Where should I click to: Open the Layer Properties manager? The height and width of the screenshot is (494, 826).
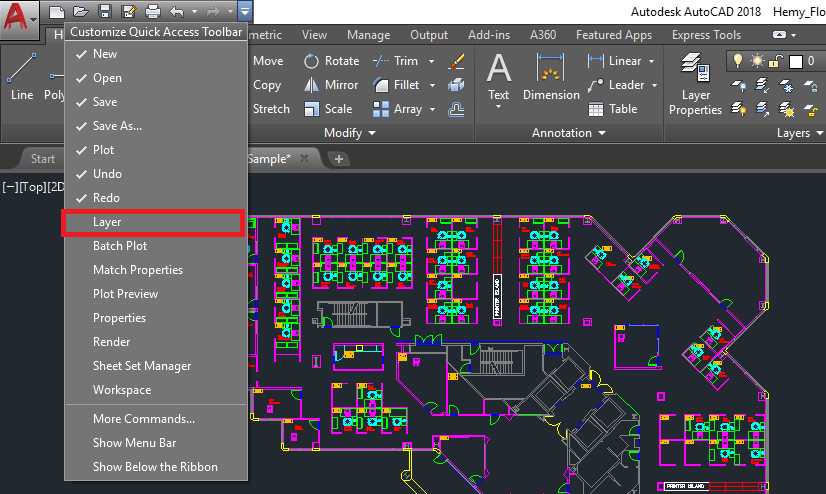tap(696, 85)
